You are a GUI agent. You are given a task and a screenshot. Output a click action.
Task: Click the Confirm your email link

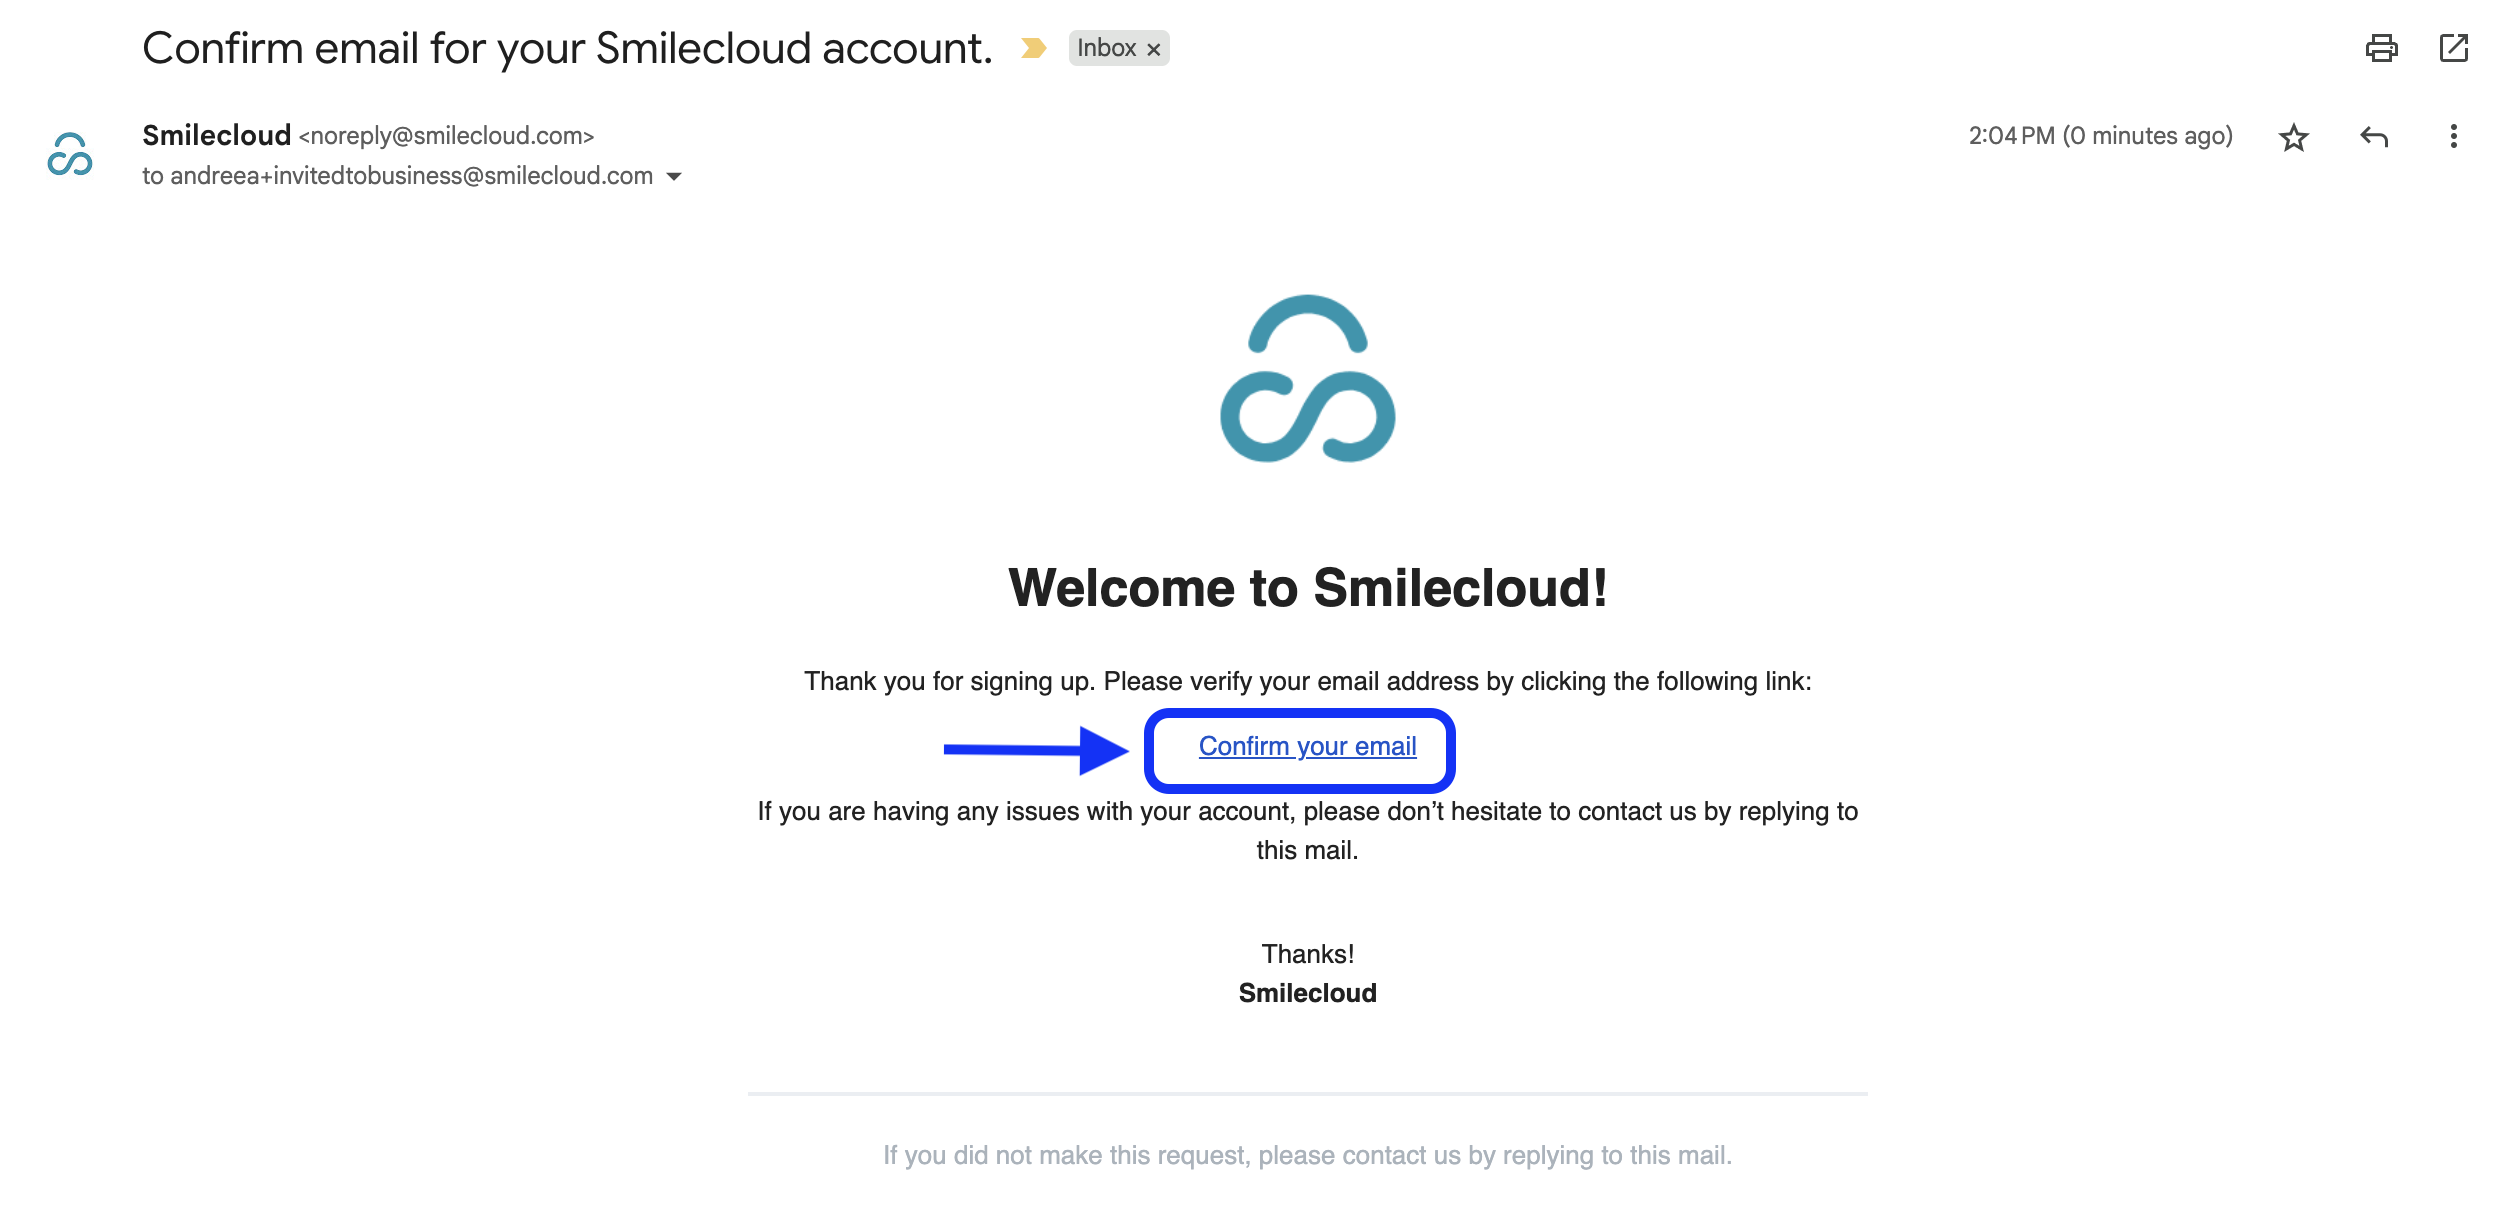[1307, 747]
